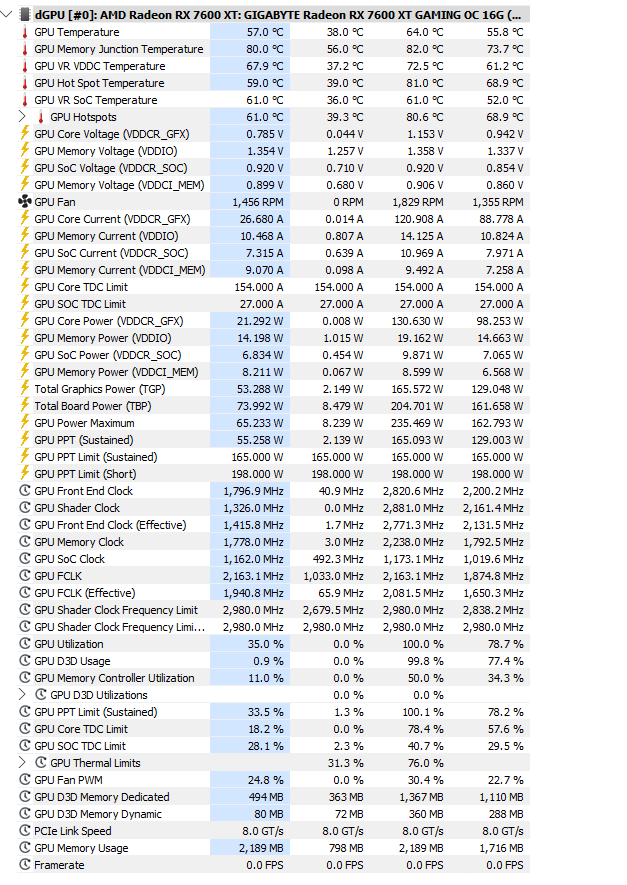Click clock icon beside PCIe Link Speed

tap(25, 831)
